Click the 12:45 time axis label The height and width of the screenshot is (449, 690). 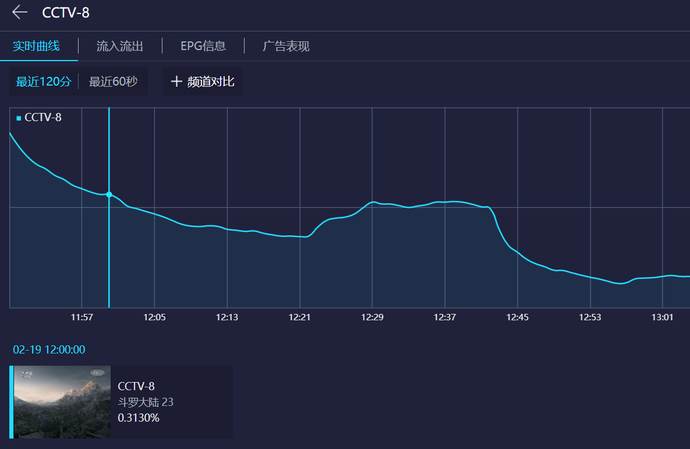click(518, 317)
